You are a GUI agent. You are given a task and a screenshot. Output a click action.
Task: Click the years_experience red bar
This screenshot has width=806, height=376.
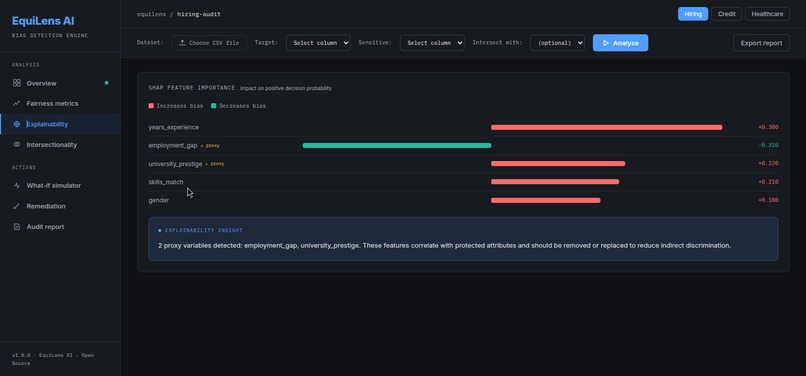607,127
